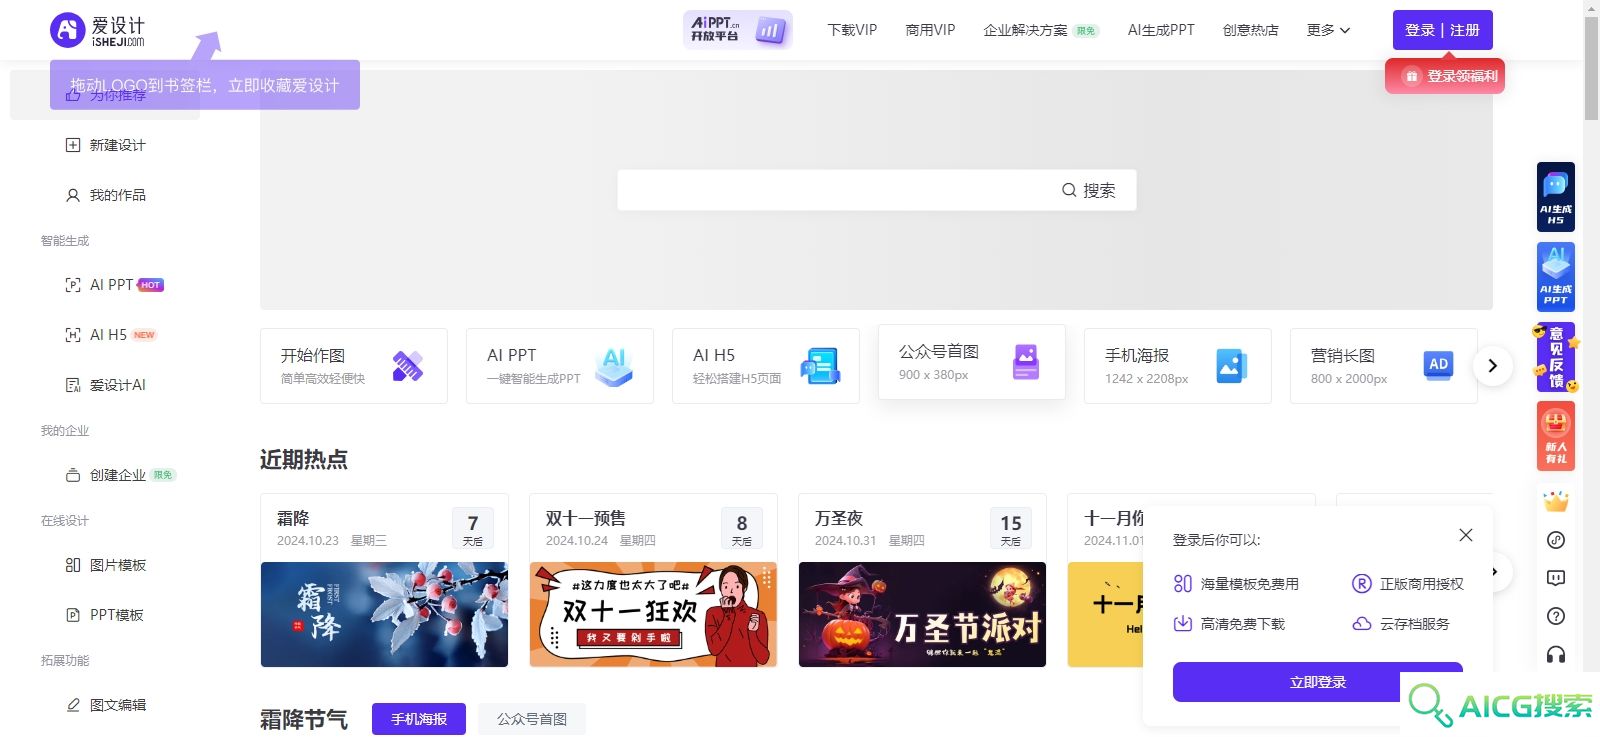Open 商用VIP menu item
The image size is (1600, 737).
(930, 30)
